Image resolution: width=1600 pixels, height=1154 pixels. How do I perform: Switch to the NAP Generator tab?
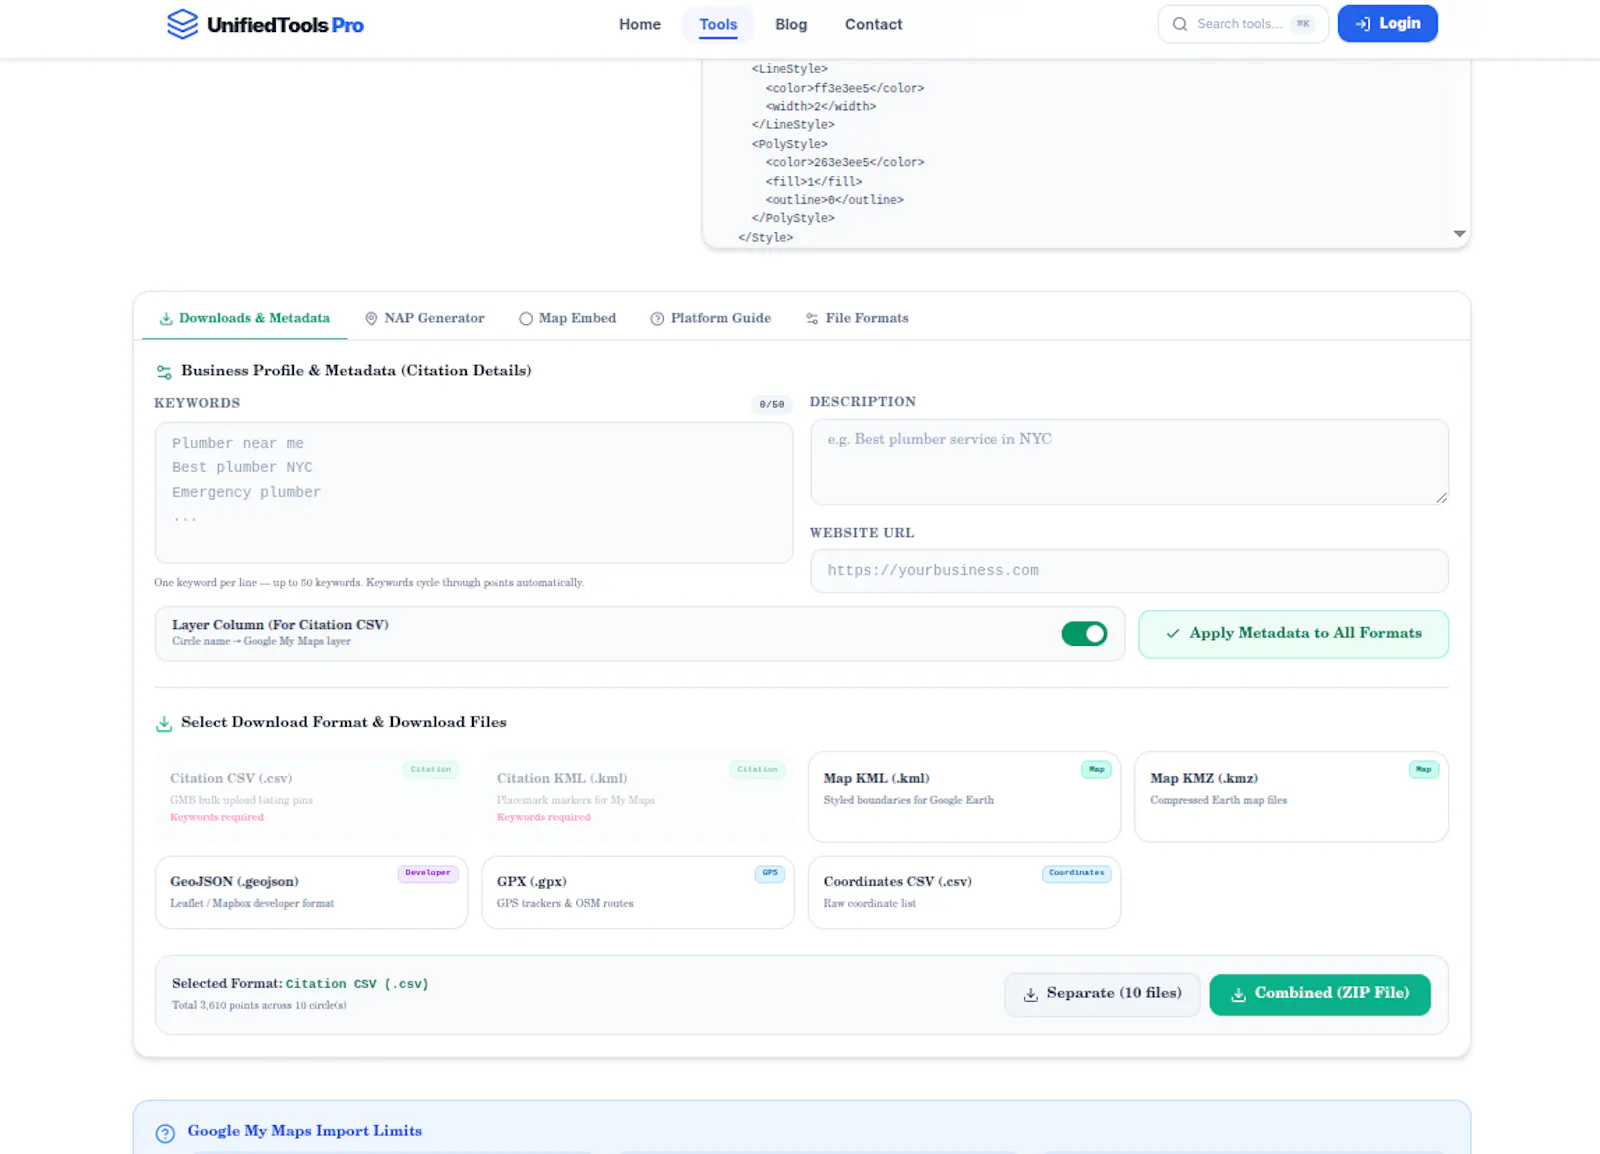(424, 319)
